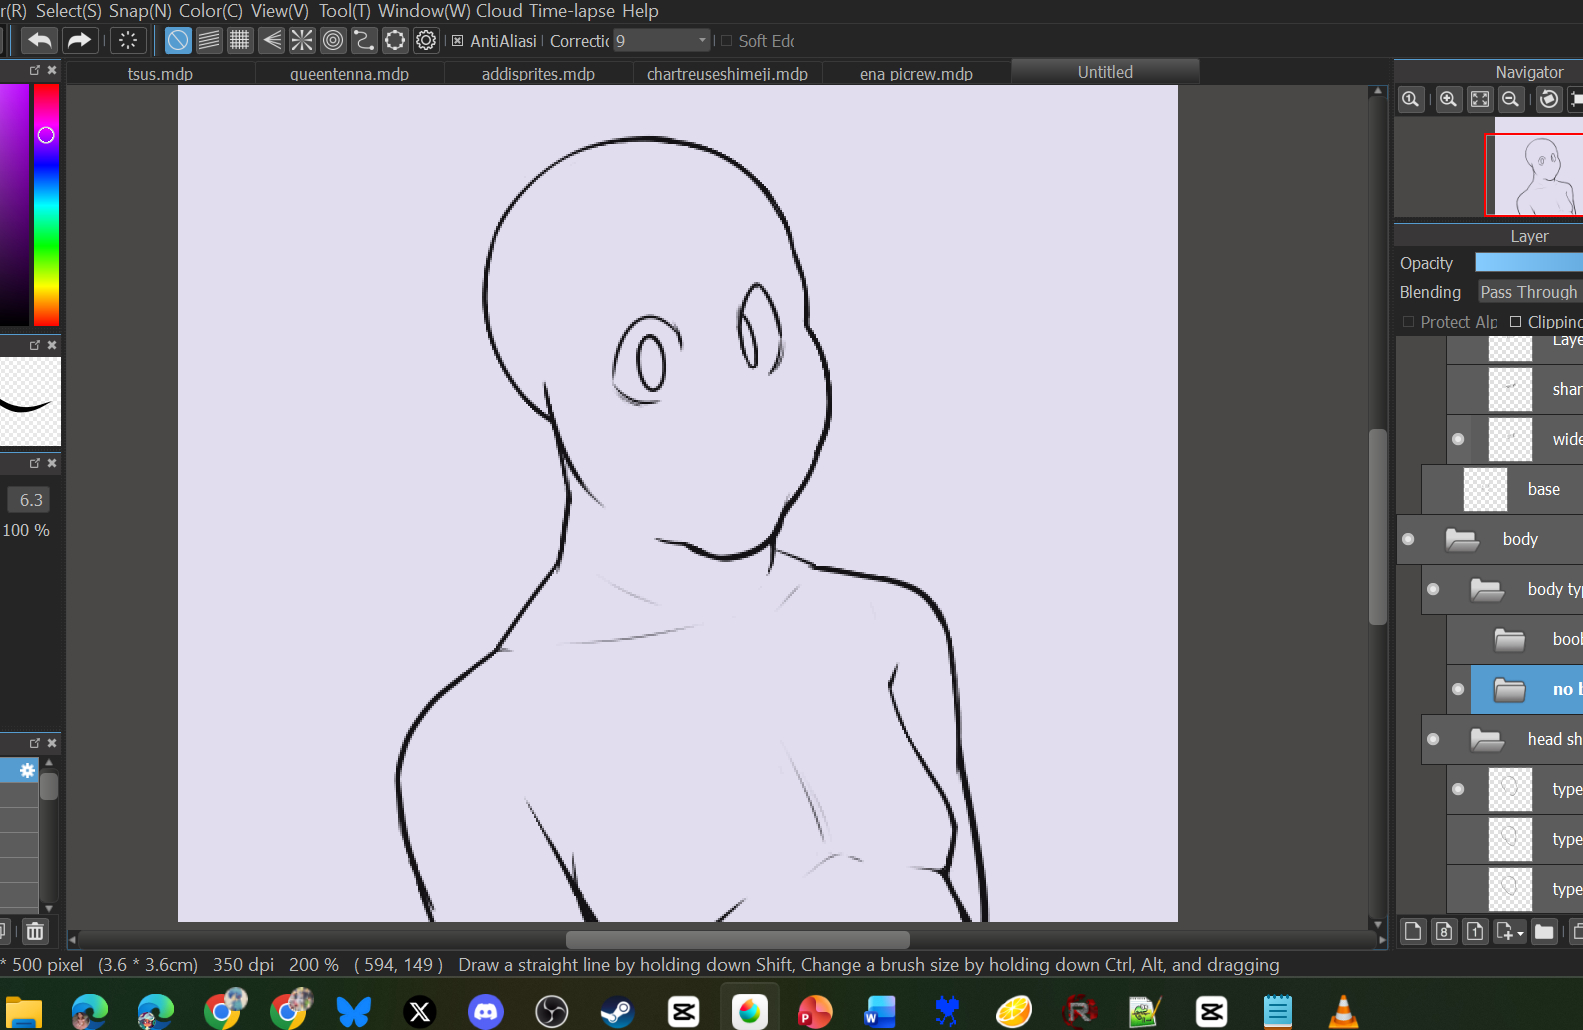Zoom in using Navigator magnifier plus

point(1448,99)
